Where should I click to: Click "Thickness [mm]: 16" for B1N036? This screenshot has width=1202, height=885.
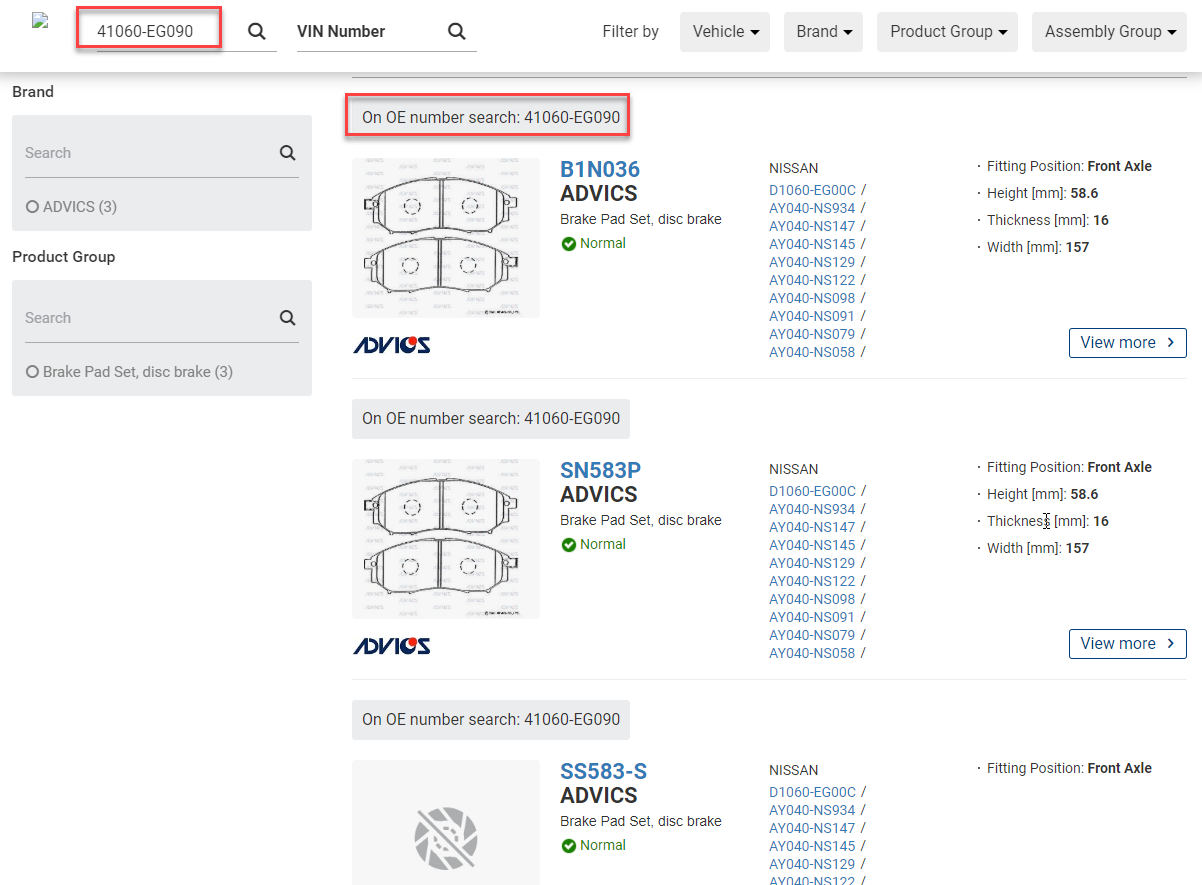tap(1048, 220)
